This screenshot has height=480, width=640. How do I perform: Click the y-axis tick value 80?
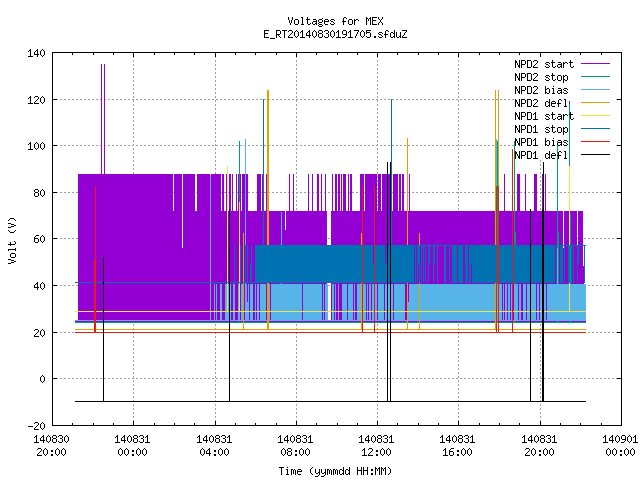coord(40,193)
